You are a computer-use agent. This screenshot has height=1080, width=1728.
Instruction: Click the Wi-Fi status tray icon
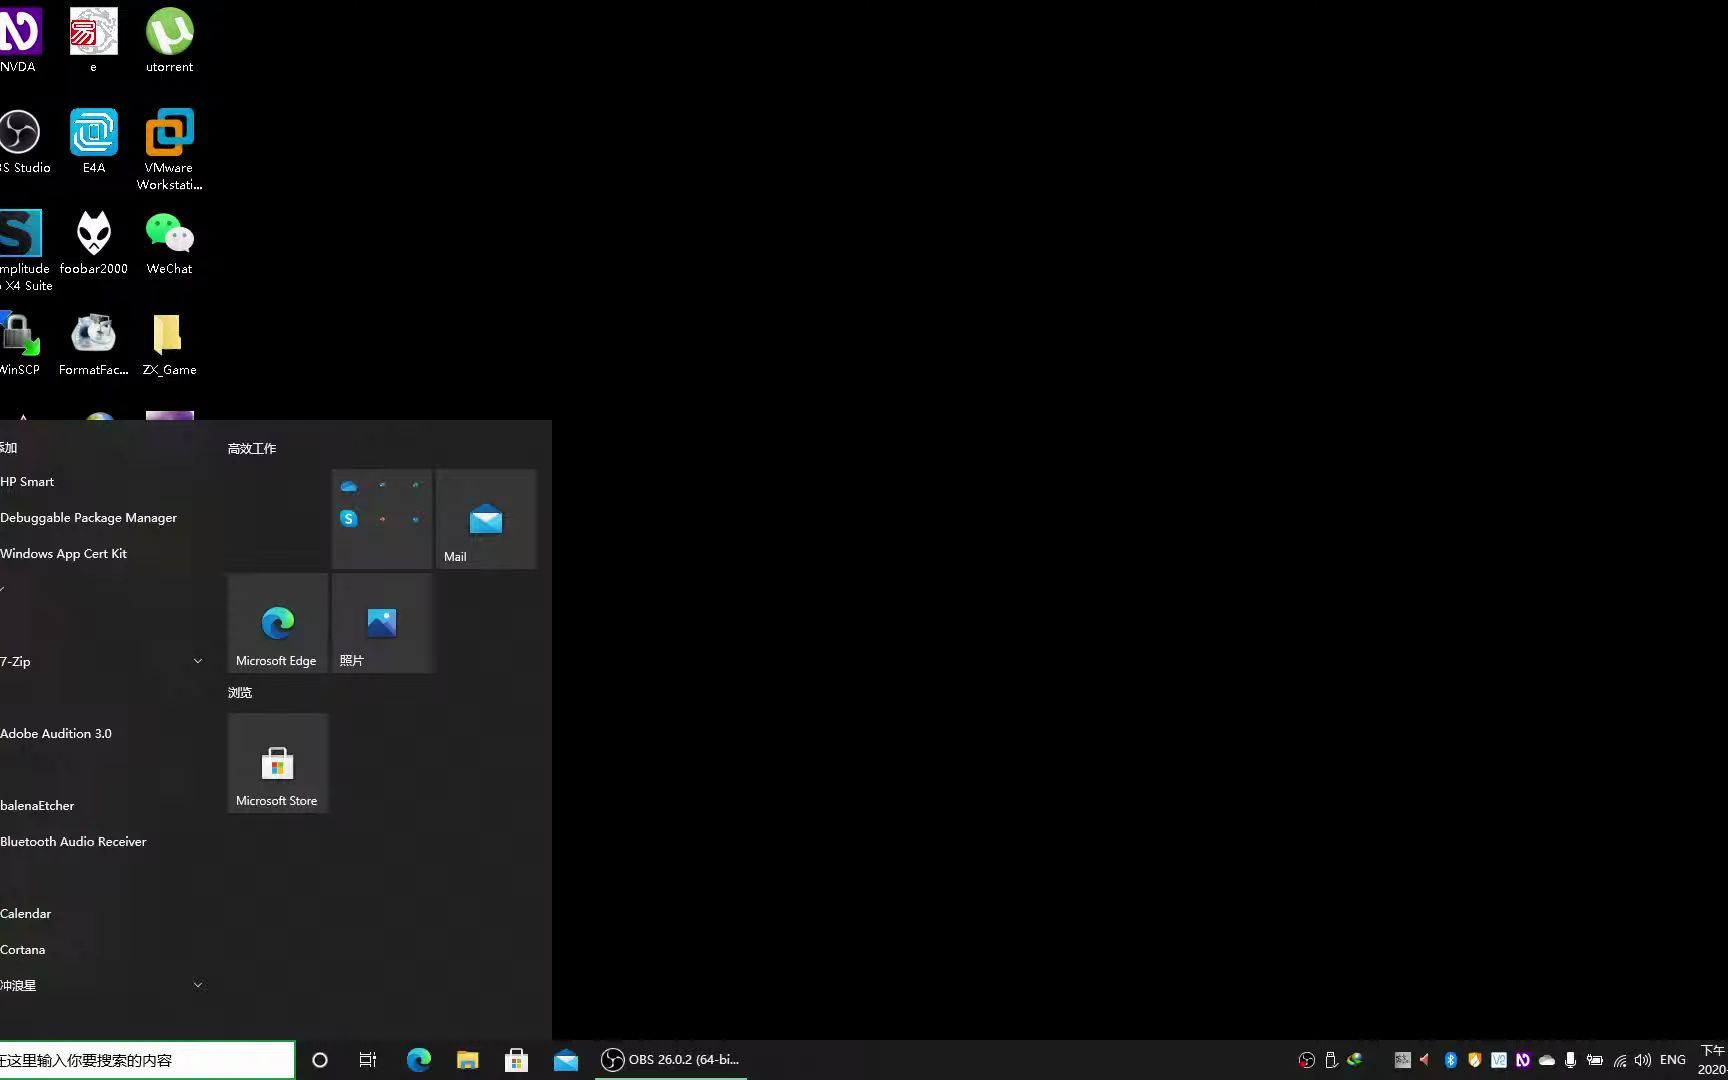1620,1060
